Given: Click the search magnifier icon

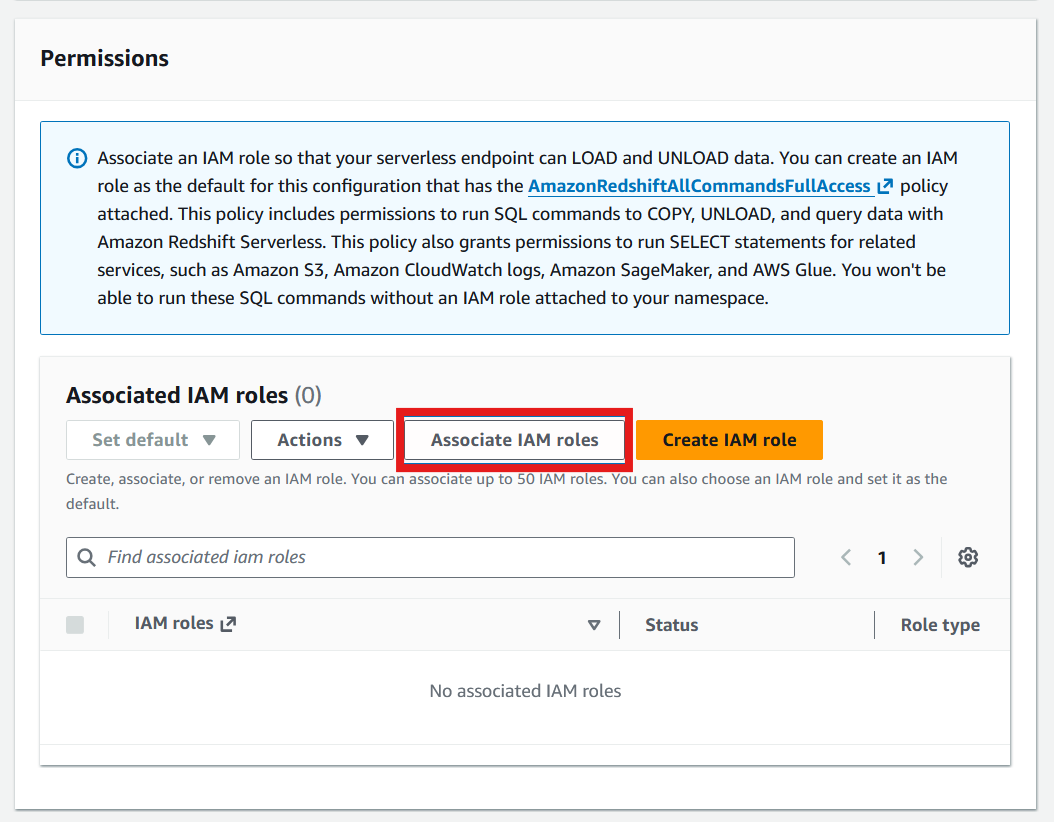Looking at the screenshot, I should [87, 557].
